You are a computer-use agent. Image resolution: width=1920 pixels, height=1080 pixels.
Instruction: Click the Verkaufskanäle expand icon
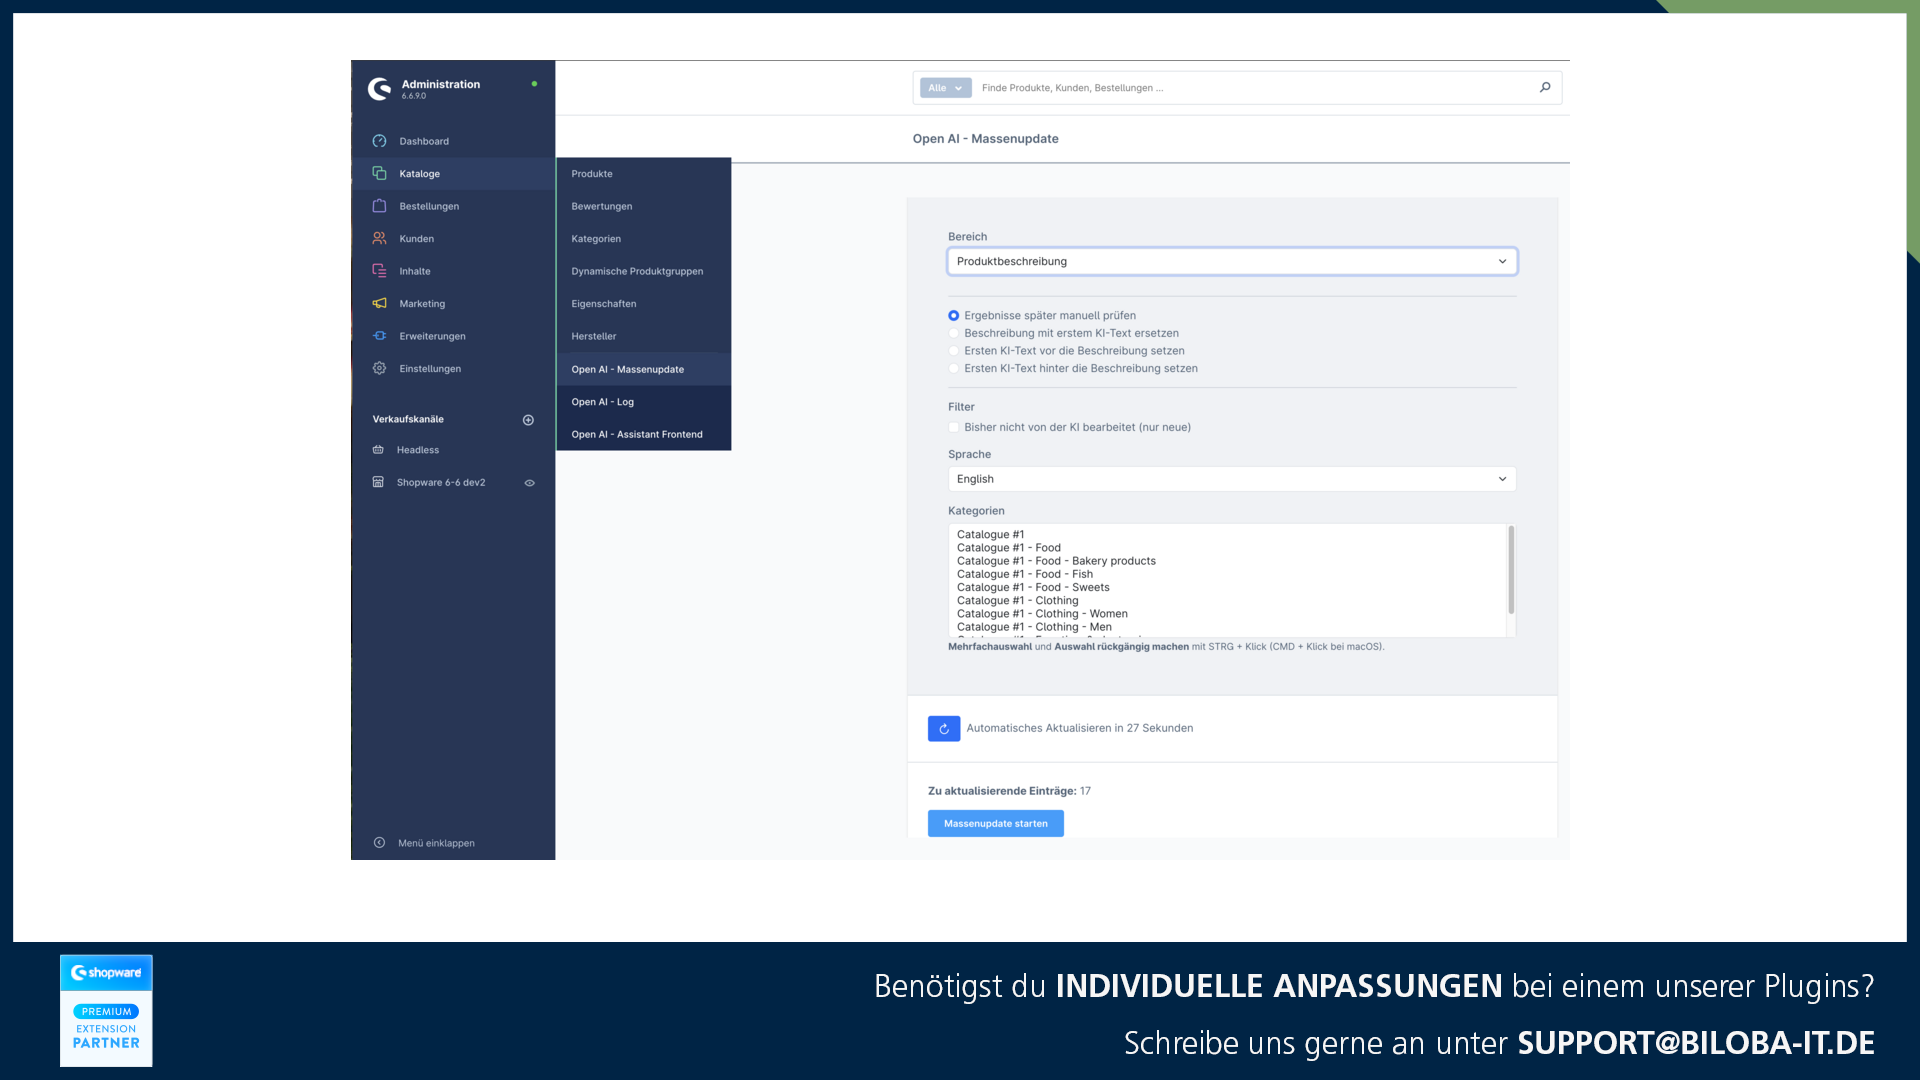pyautogui.click(x=527, y=419)
